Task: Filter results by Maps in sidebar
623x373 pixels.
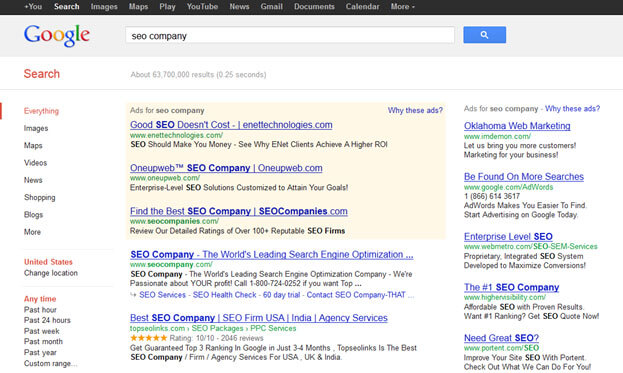Action: (33, 146)
